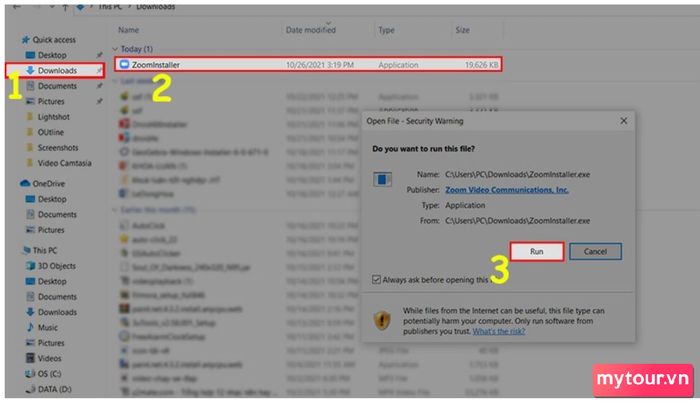Collapse the Today (1) group

[x=115, y=49]
